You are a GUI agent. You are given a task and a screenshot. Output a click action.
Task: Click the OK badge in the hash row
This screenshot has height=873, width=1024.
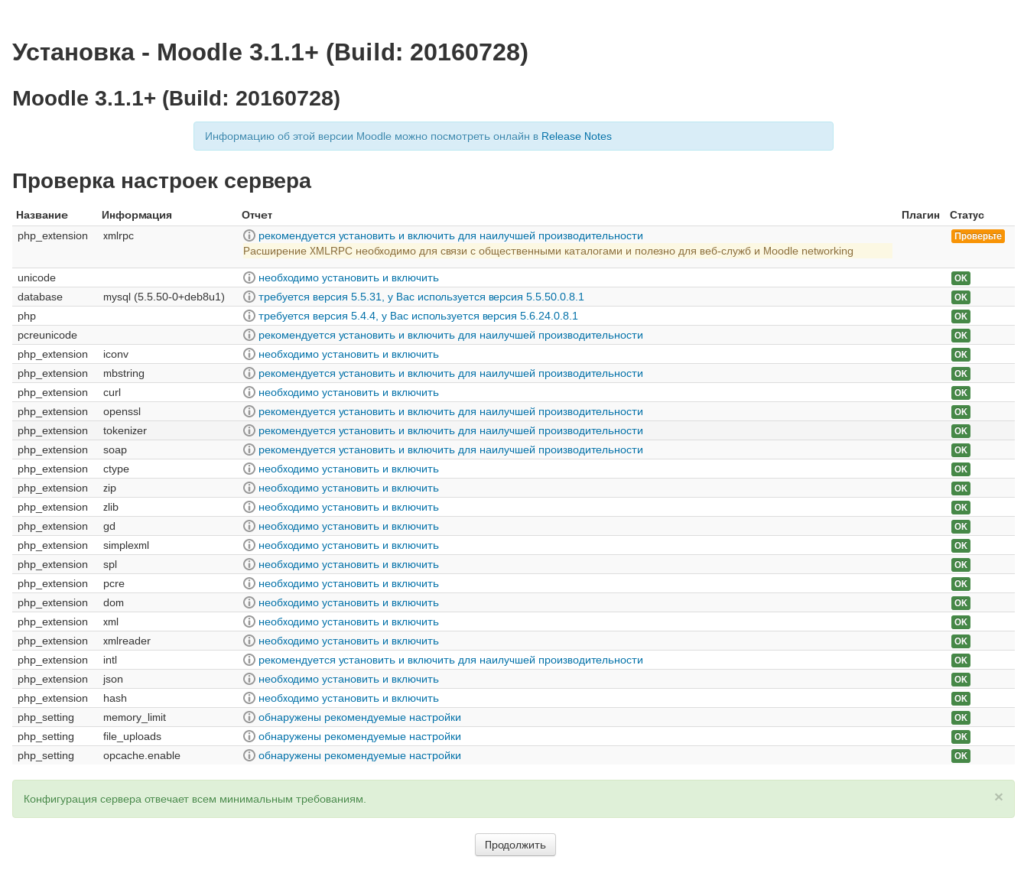coord(961,699)
